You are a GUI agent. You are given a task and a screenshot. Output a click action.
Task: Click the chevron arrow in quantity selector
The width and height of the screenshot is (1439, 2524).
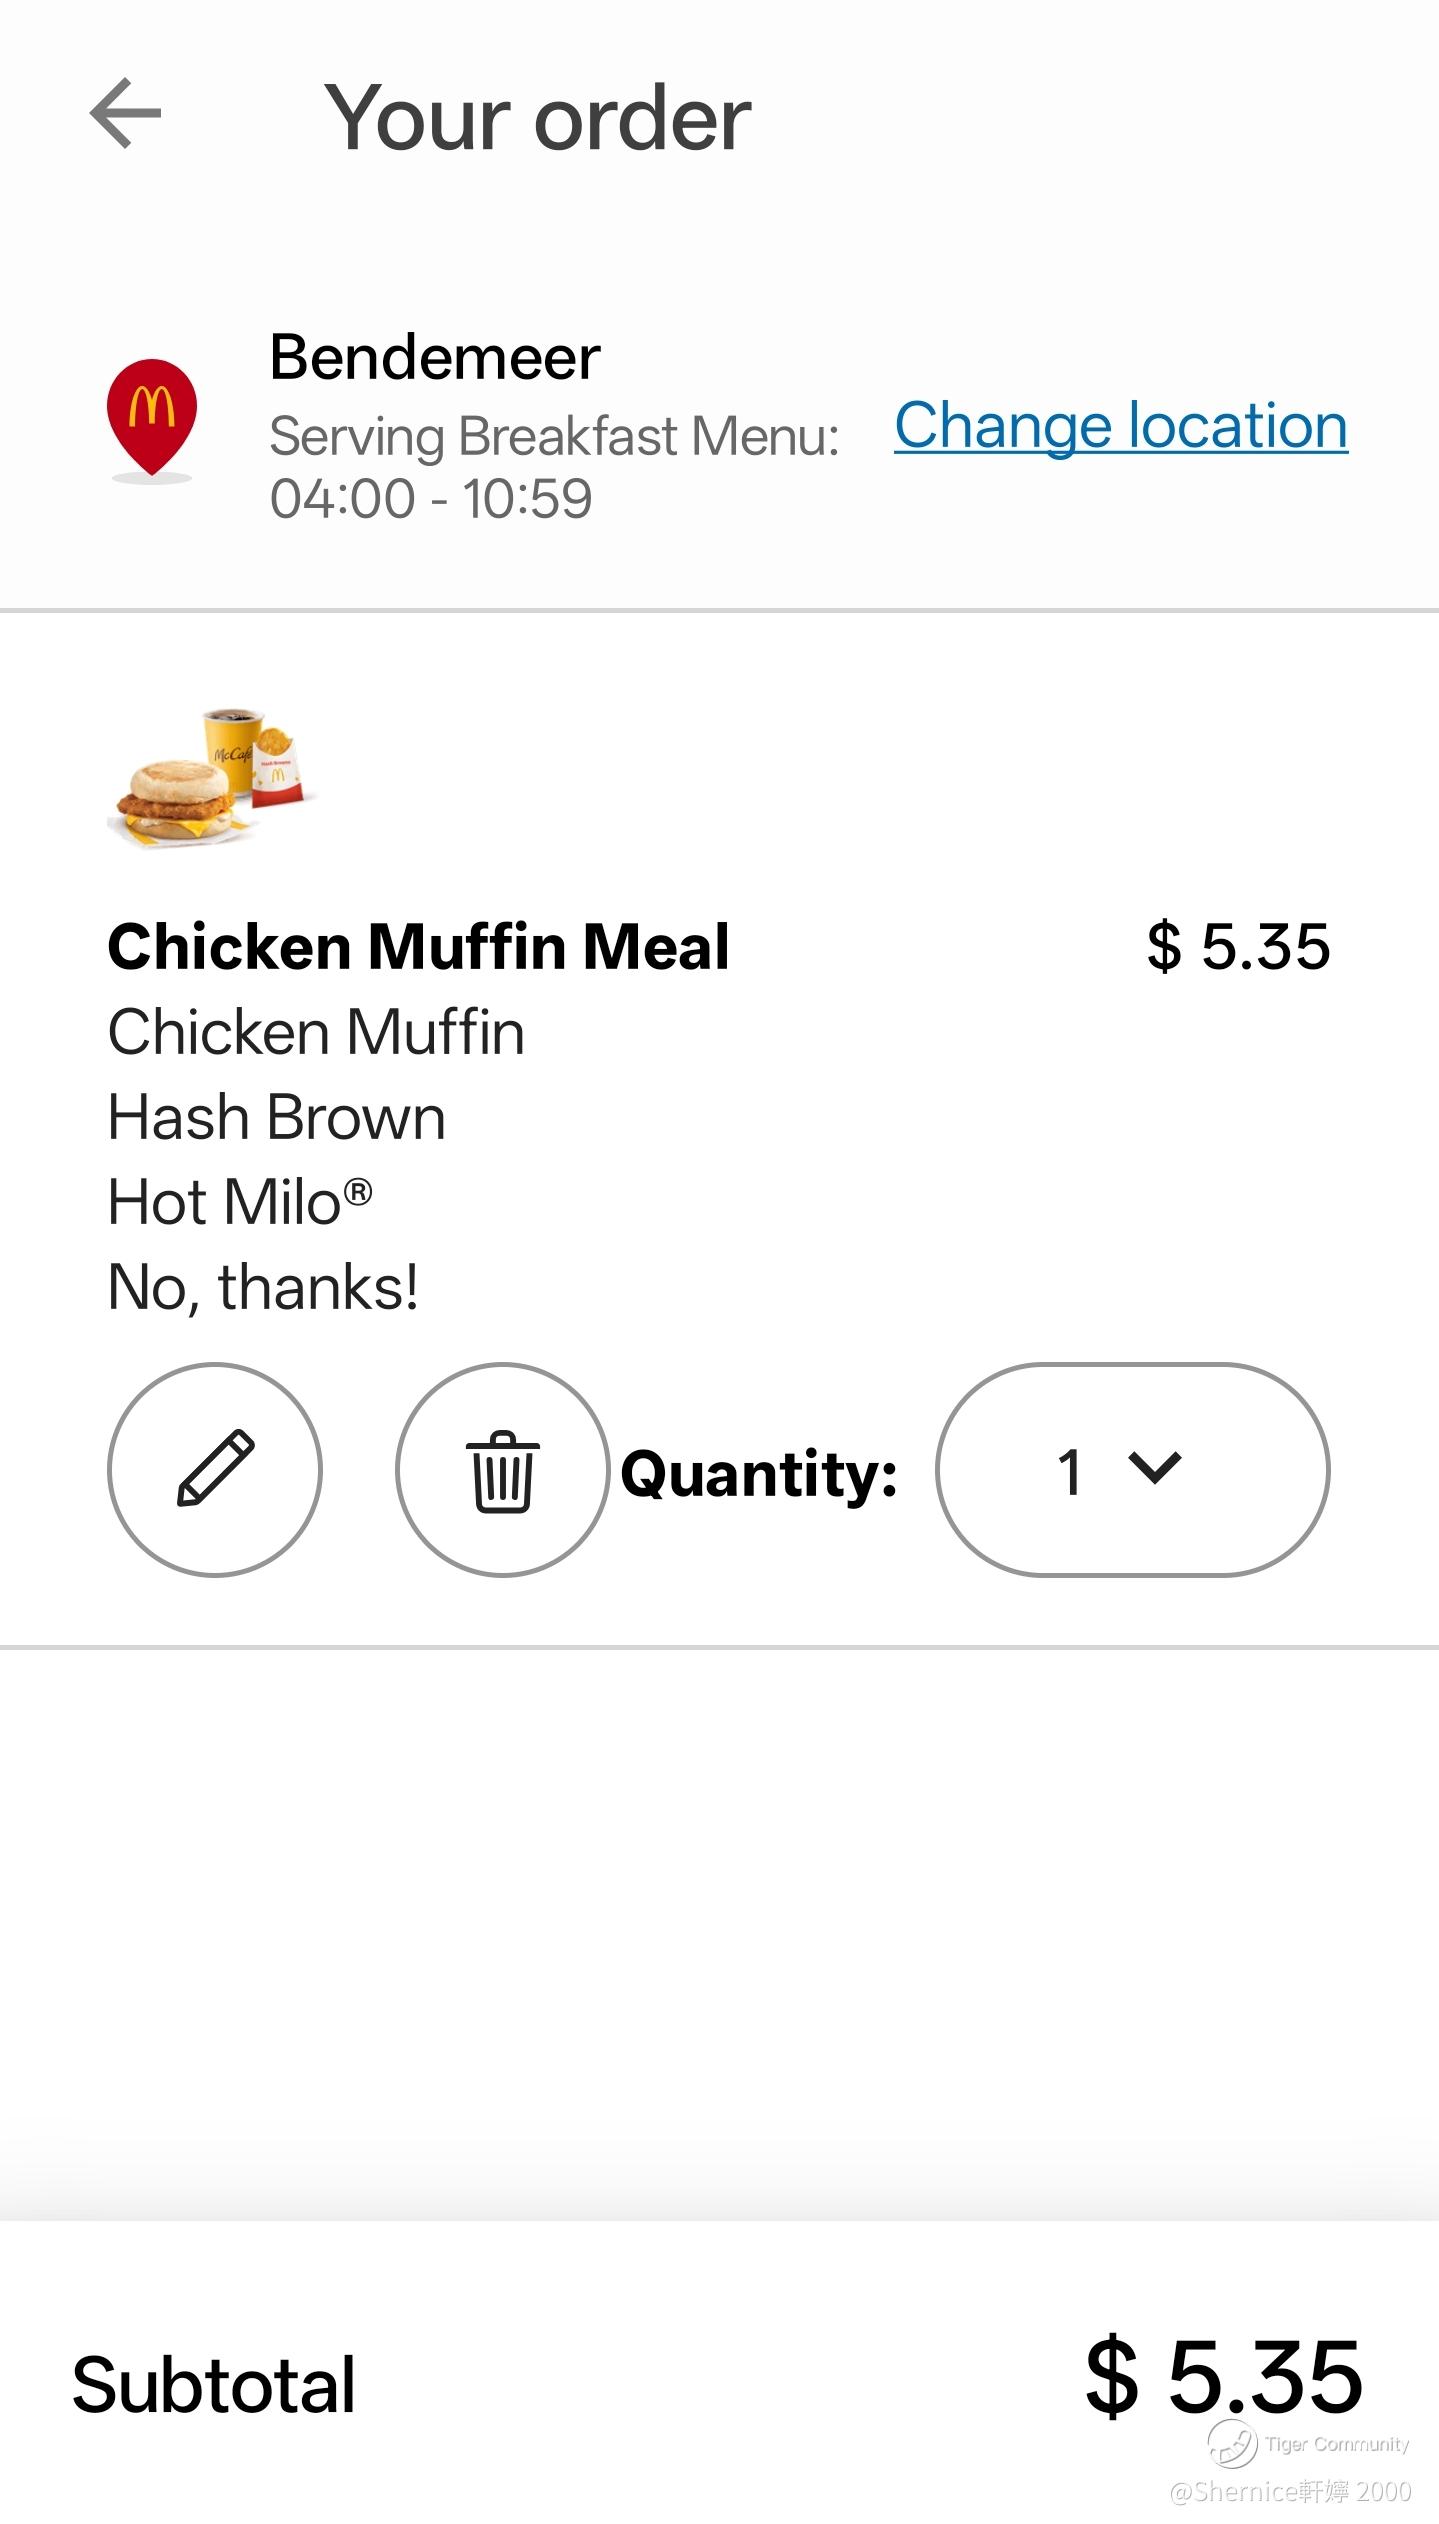click(1155, 1468)
